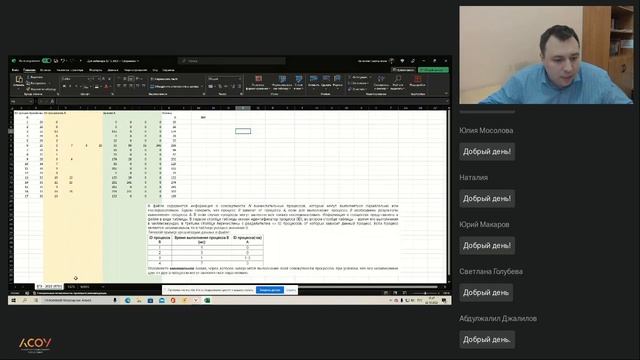The width and height of the screenshot is (640, 360).
Task: Click Format as Table icon
Action: pos(282,79)
